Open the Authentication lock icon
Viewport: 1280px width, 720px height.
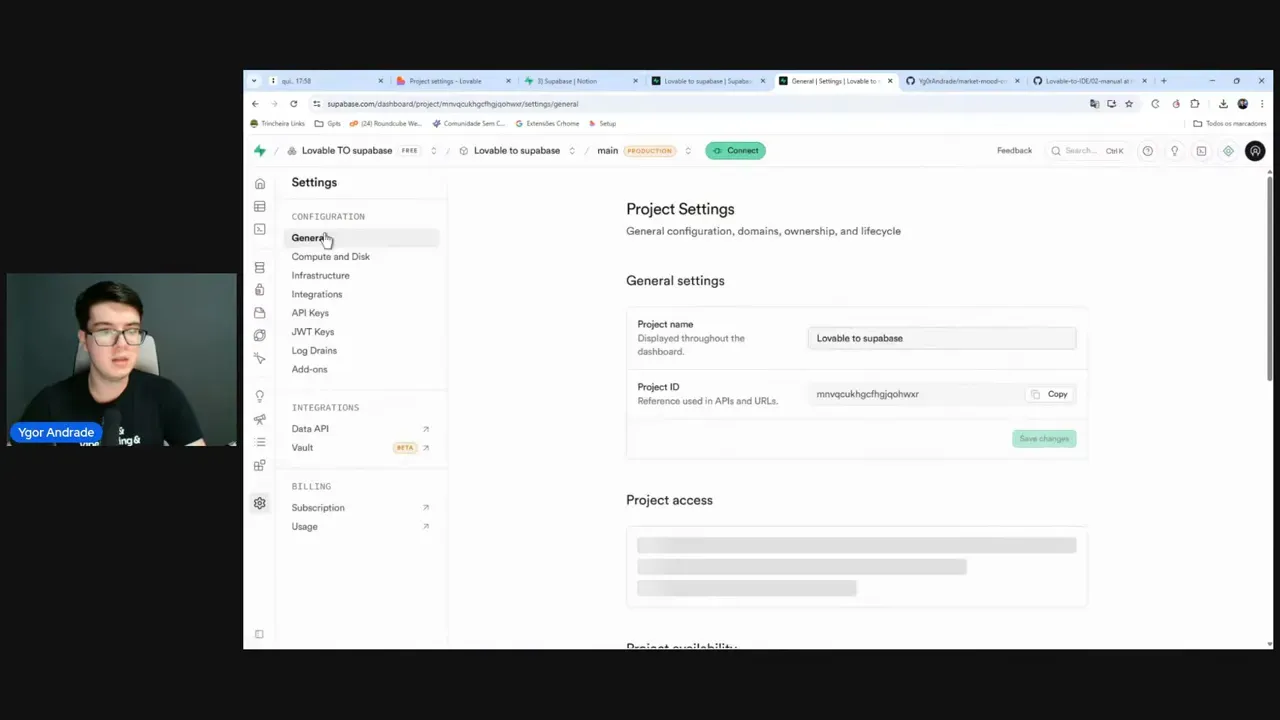tap(260, 290)
